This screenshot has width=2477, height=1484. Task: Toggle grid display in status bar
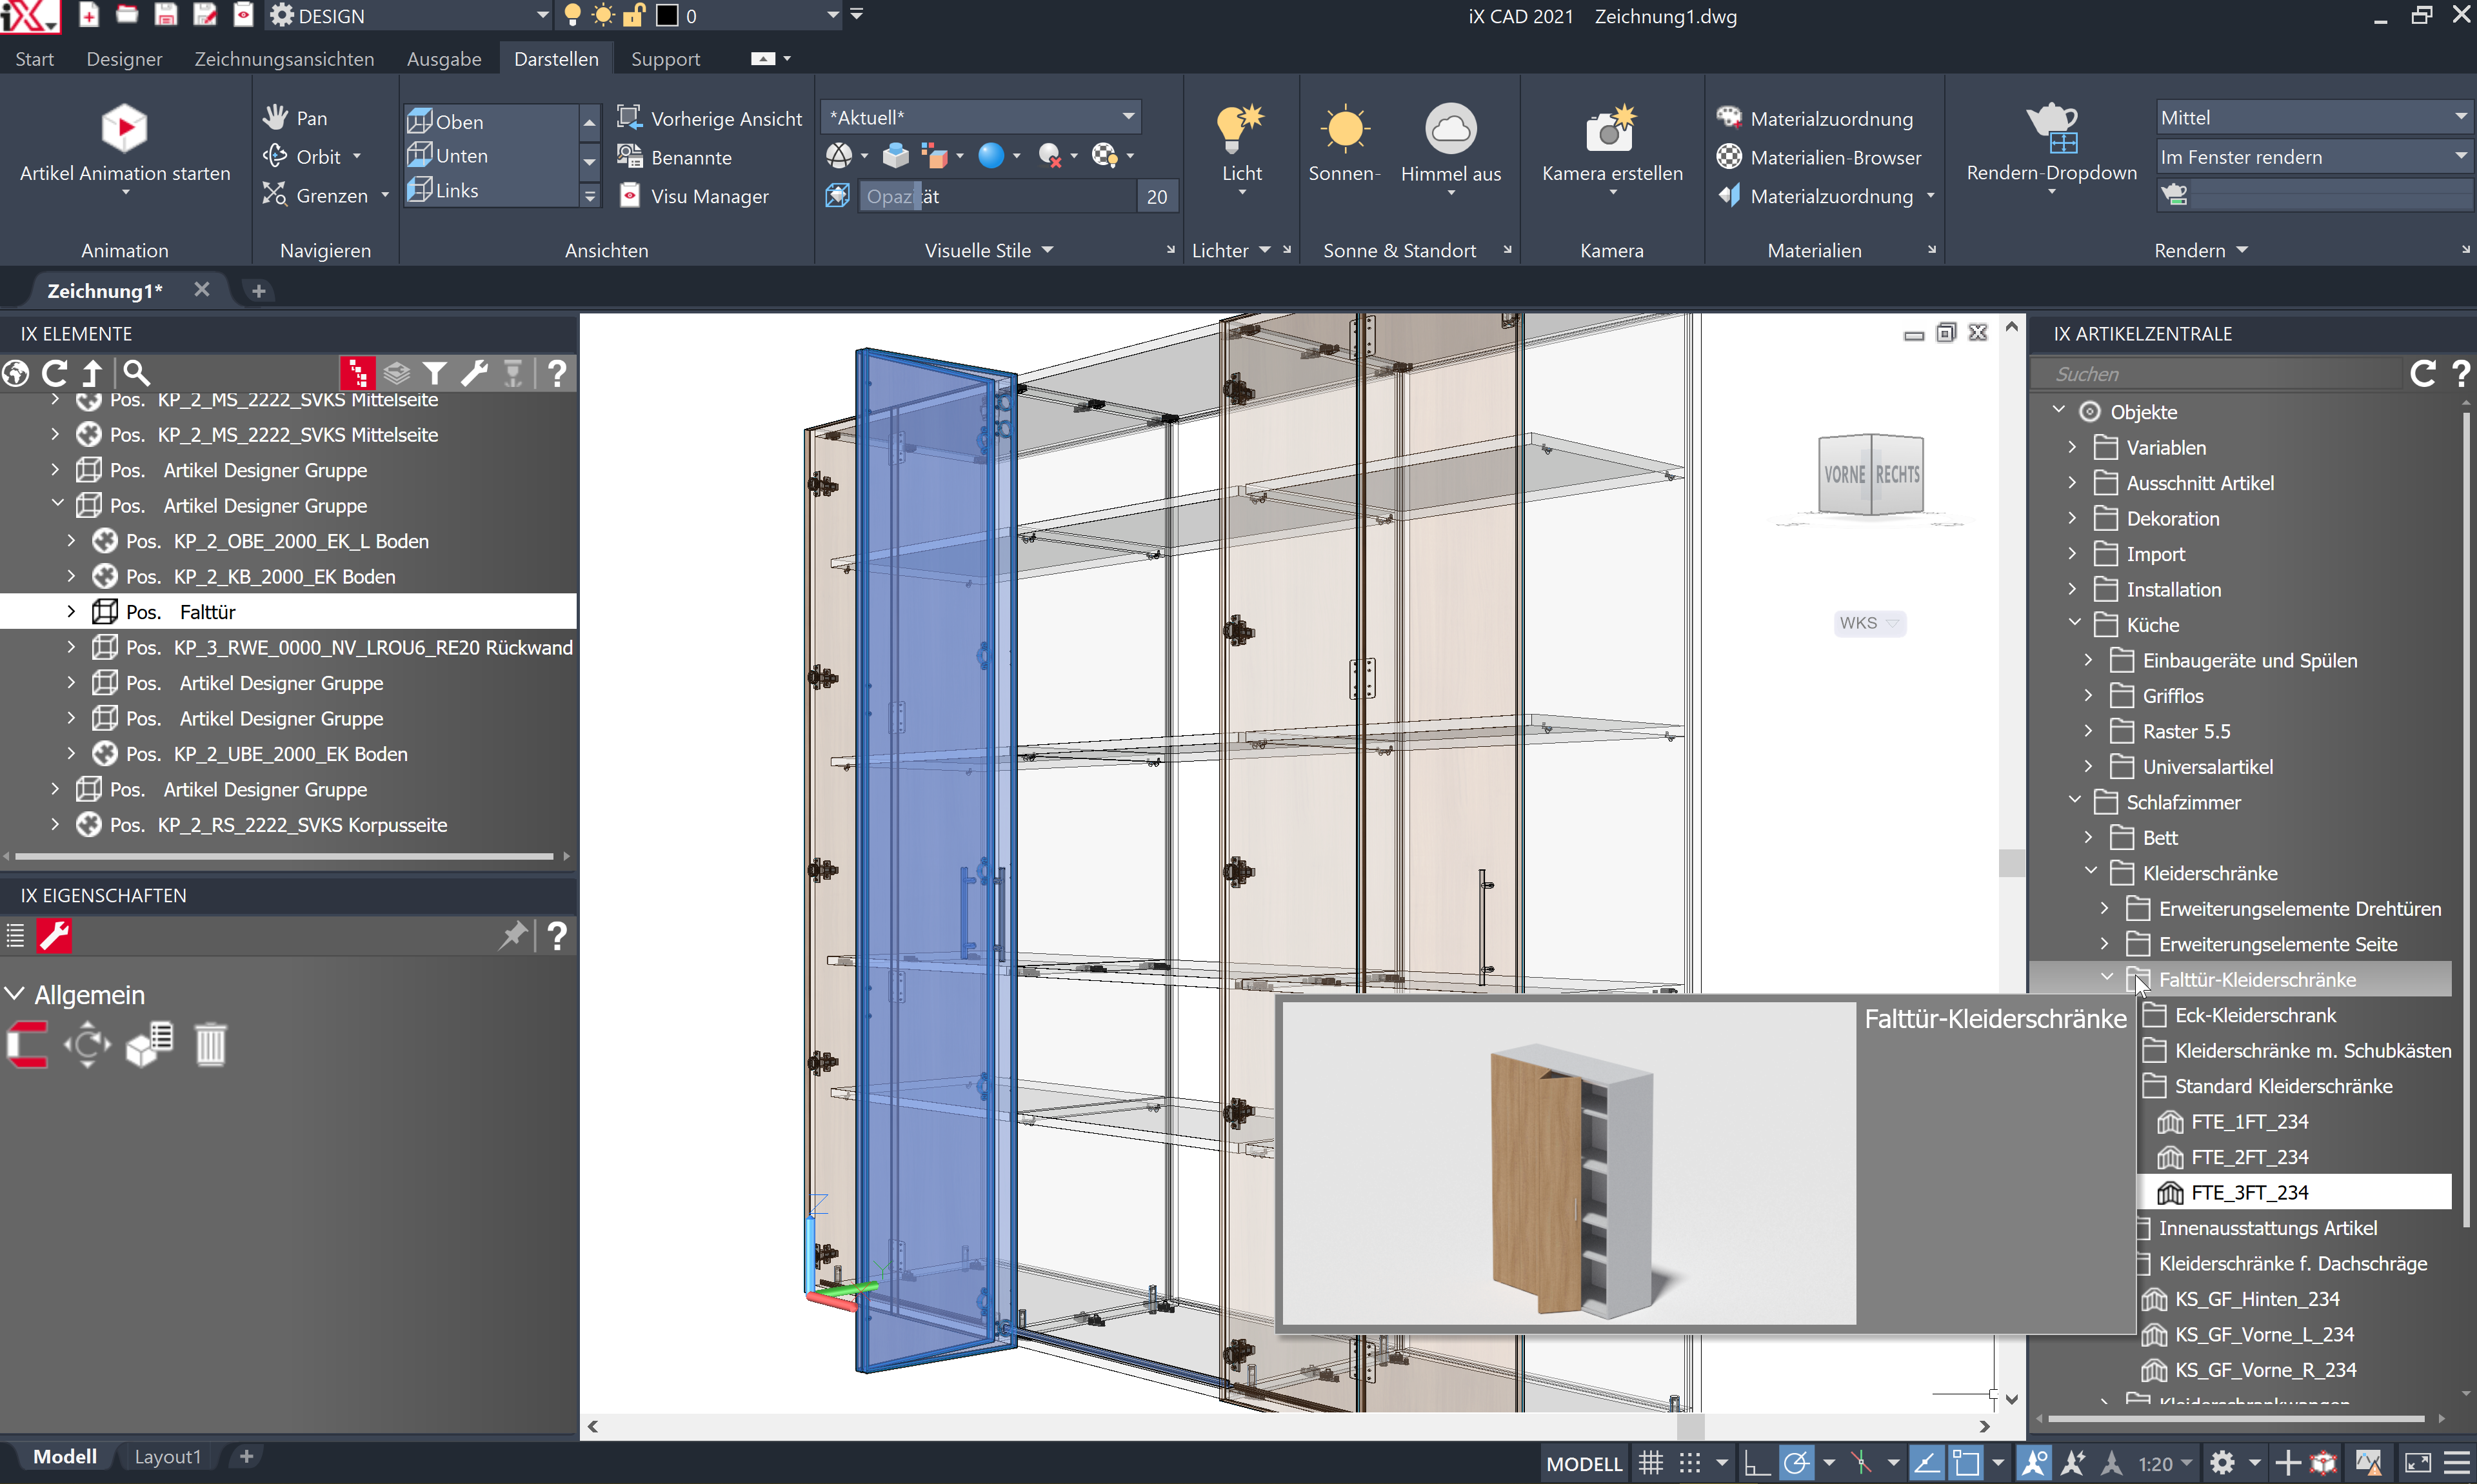[x=1651, y=1463]
